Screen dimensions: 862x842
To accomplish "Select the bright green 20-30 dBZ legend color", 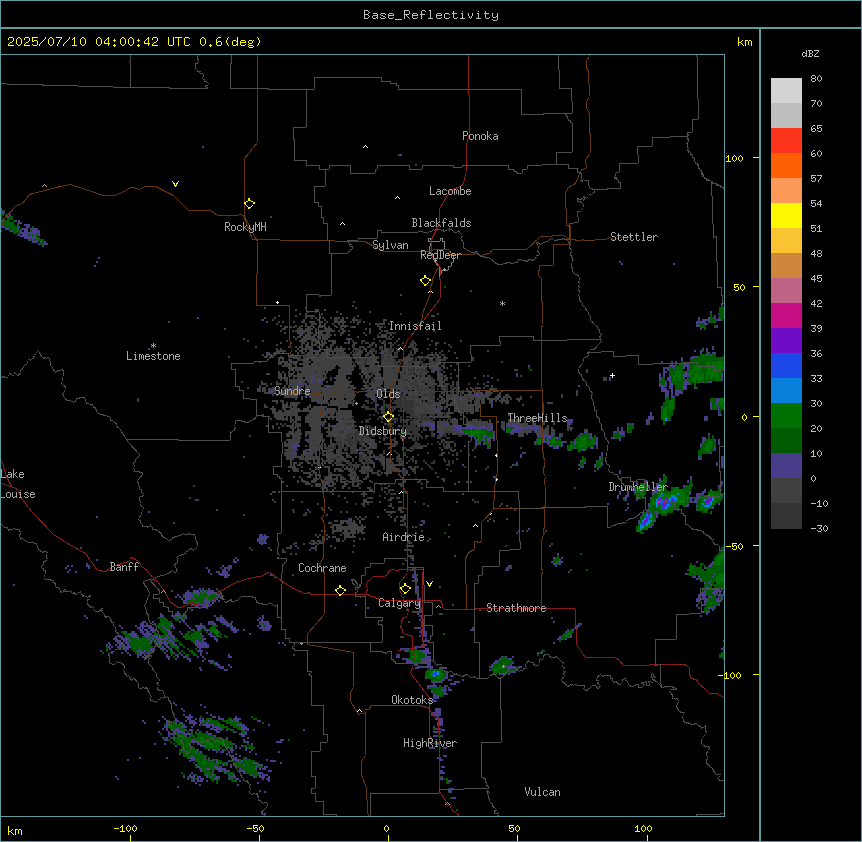I will [x=786, y=416].
